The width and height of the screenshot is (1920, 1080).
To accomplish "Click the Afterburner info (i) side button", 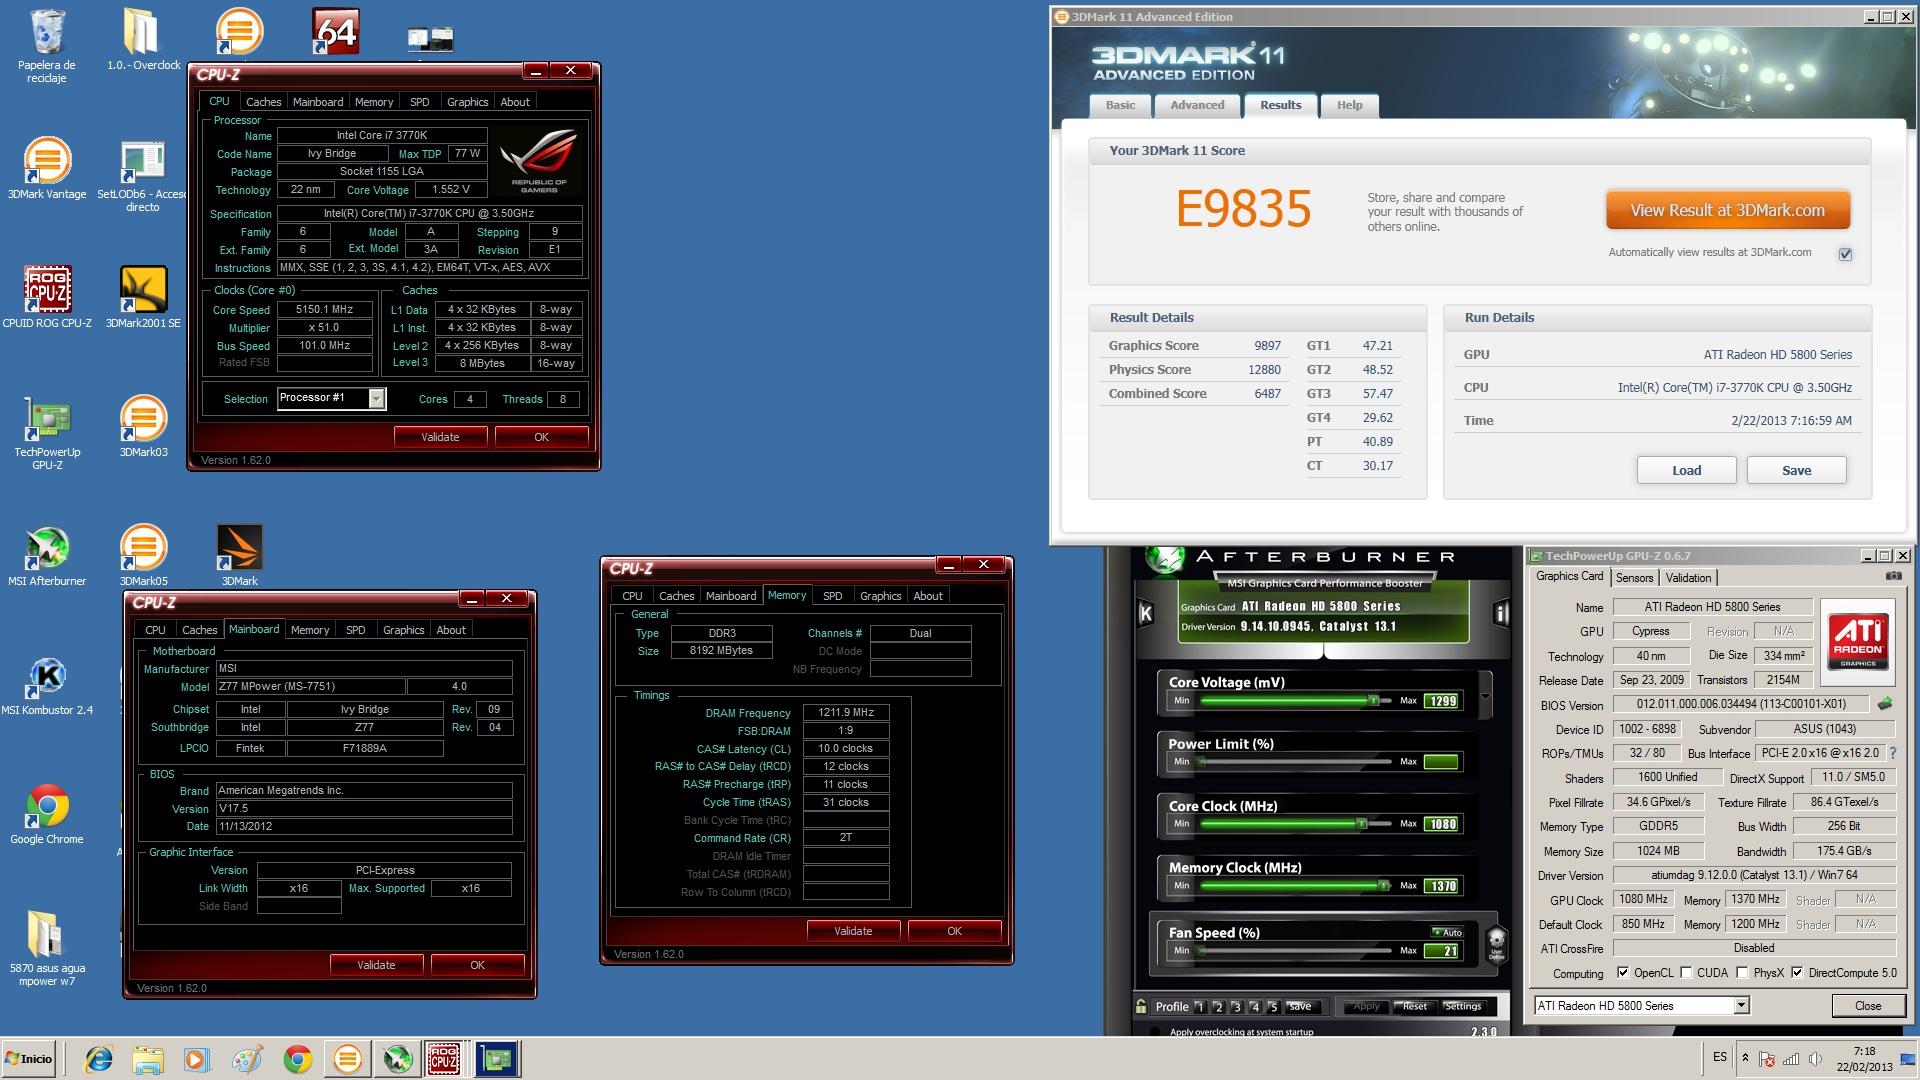I will [x=1500, y=613].
